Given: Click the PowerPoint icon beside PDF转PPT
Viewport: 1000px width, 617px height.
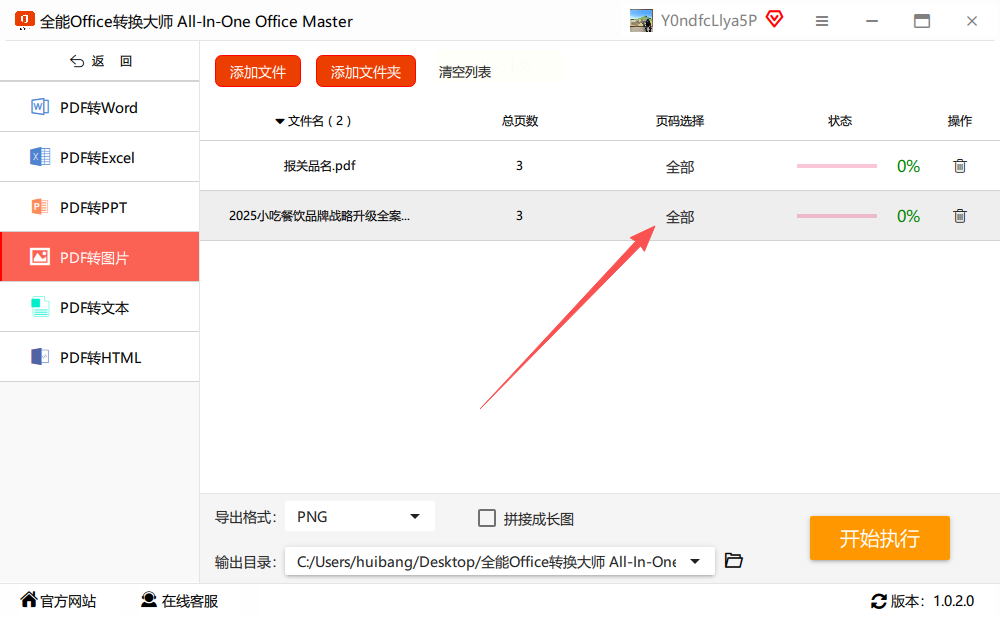Looking at the screenshot, I should pyautogui.click(x=40, y=207).
